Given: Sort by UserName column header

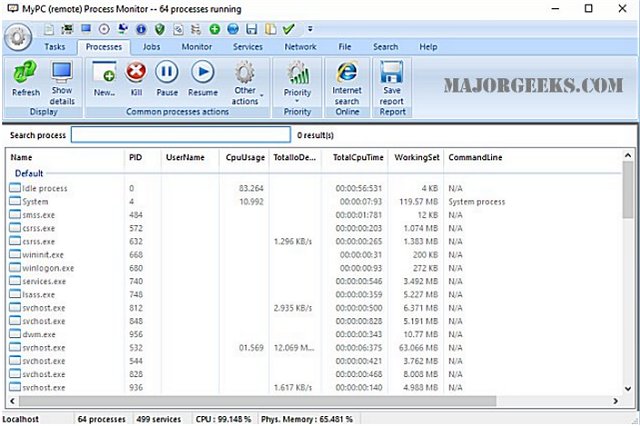Looking at the screenshot, I should [x=189, y=158].
